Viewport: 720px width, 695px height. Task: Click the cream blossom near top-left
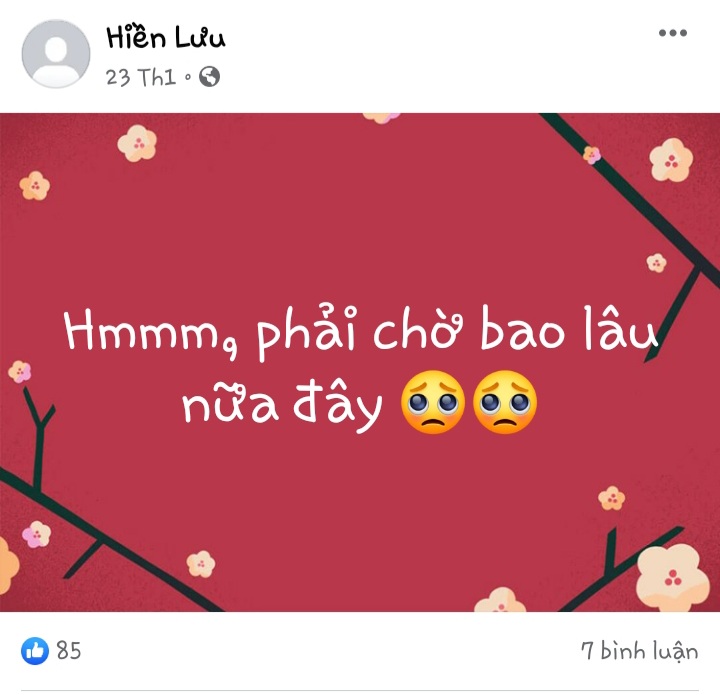137,143
